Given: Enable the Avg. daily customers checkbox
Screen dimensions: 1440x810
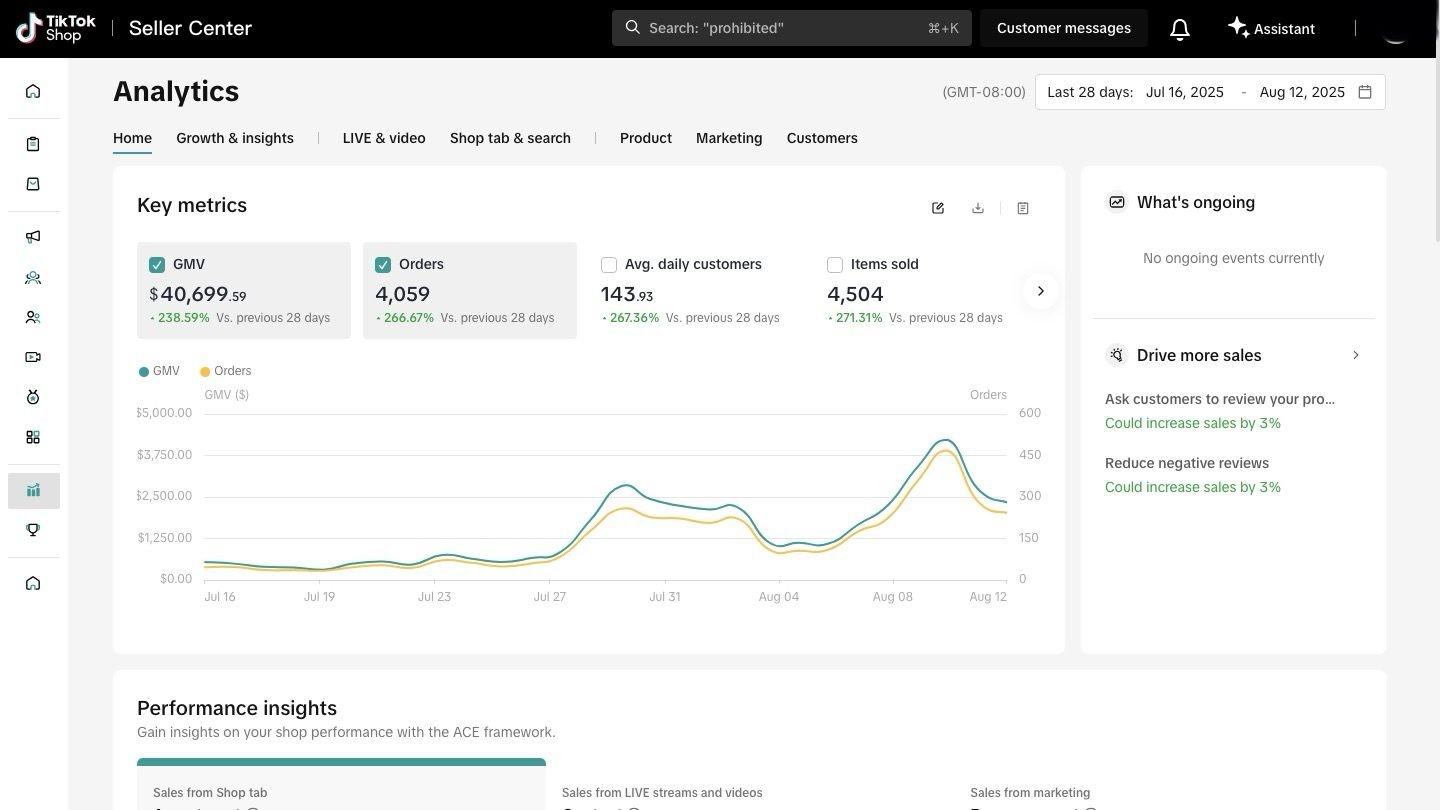Looking at the screenshot, I should point(609,265).
